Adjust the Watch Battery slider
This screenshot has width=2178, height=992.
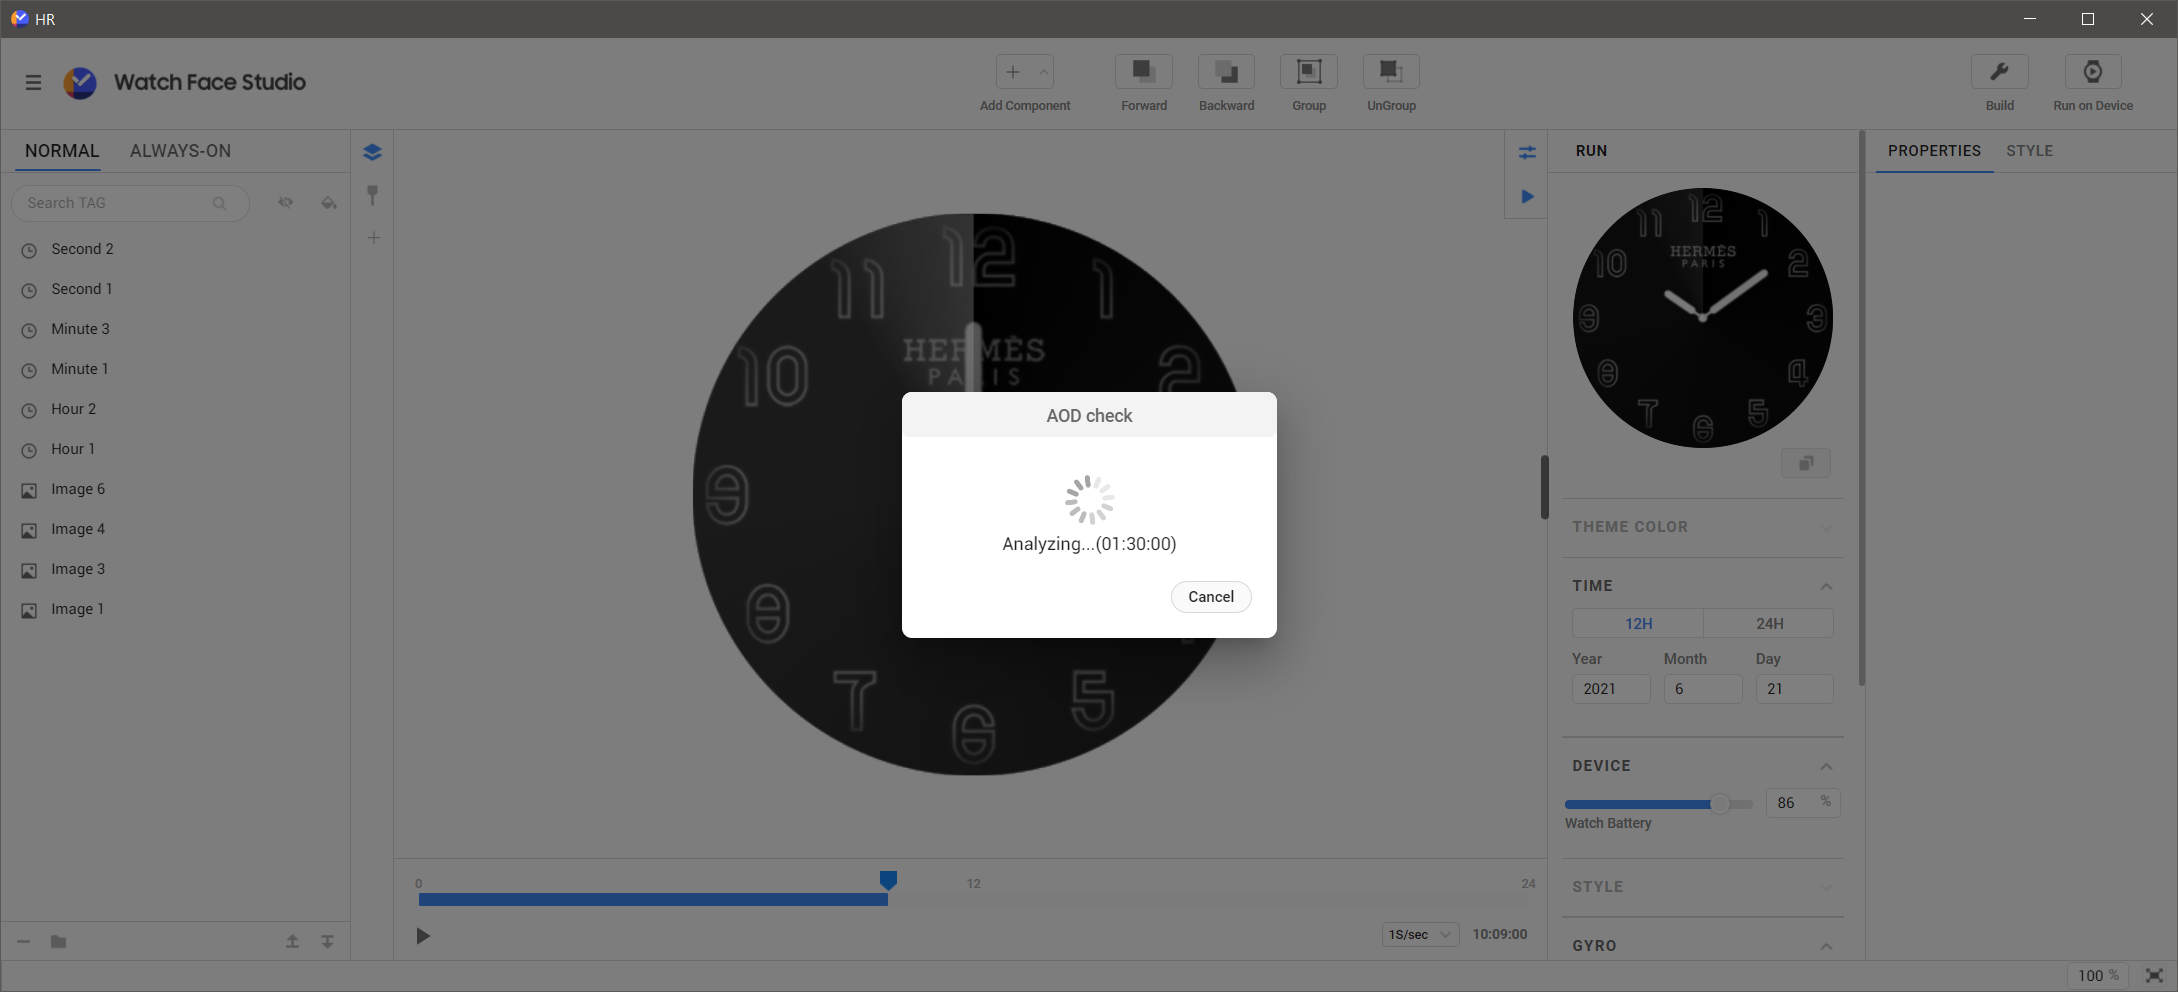1659,804
